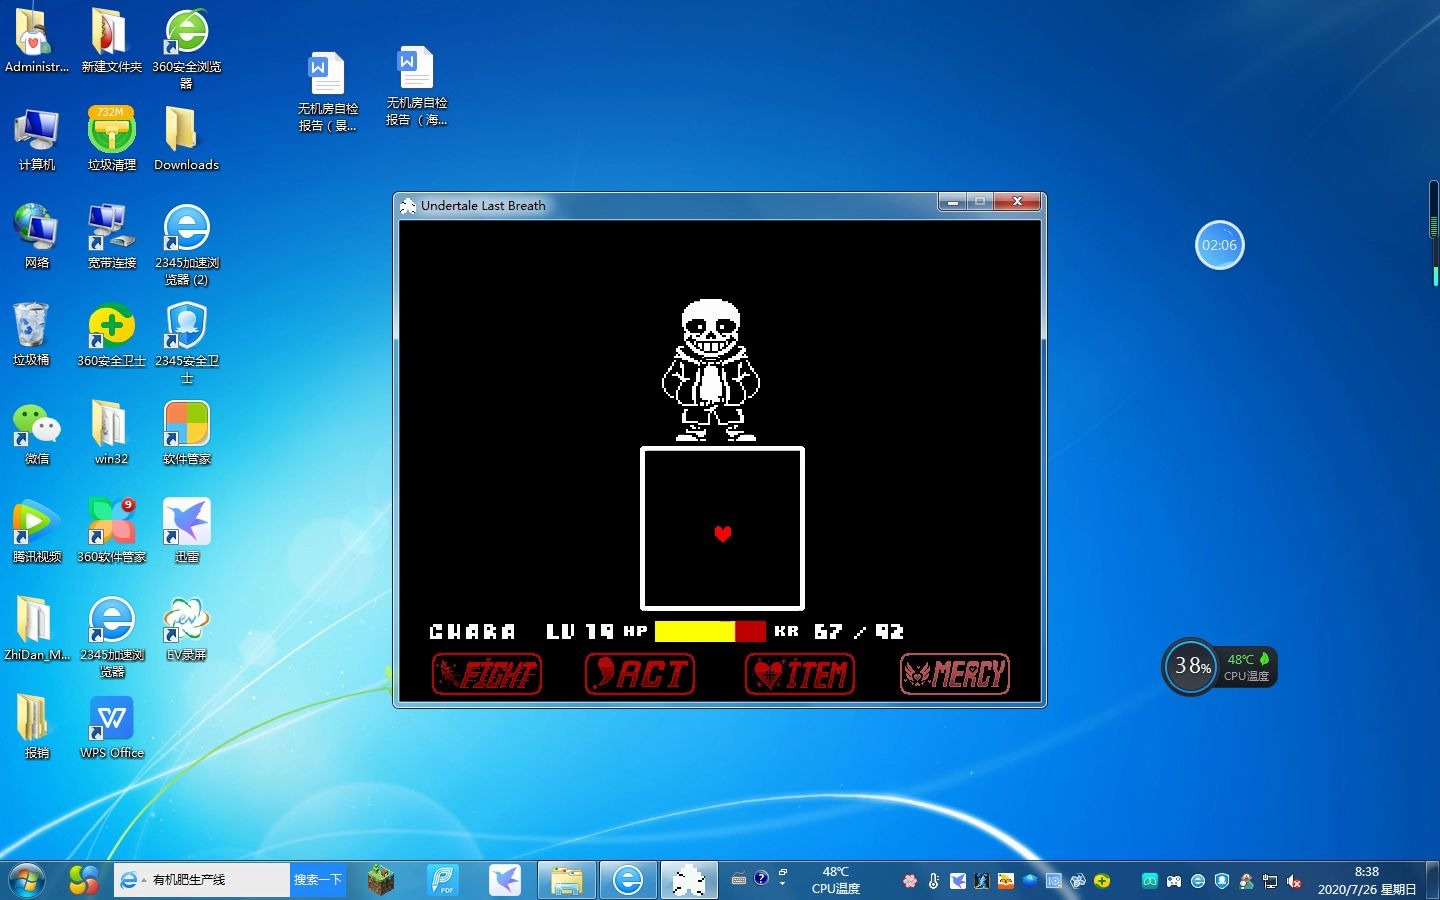Launch 软件管家 desktop shortcut

[186, 433]
